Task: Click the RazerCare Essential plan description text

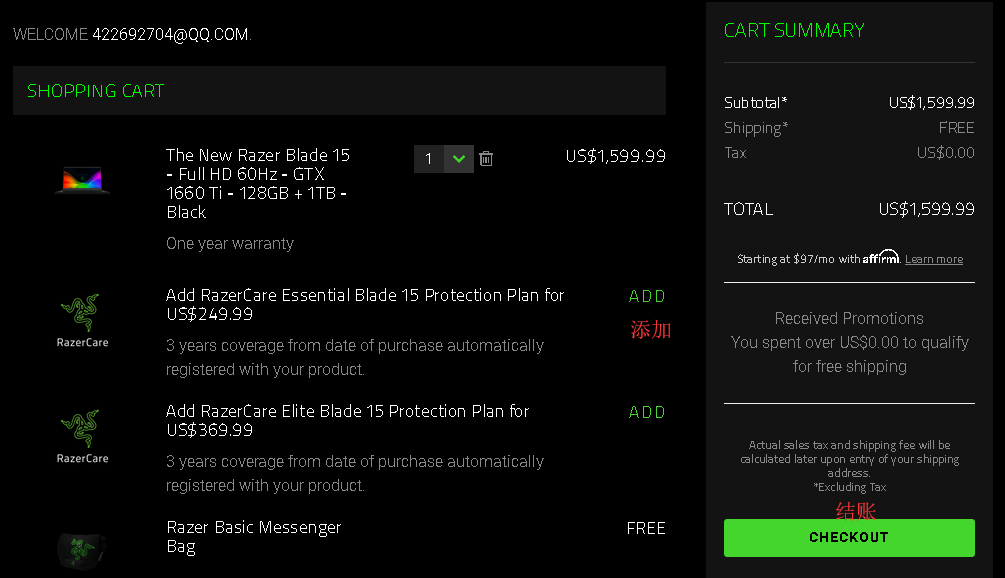Action: point(355,357)
